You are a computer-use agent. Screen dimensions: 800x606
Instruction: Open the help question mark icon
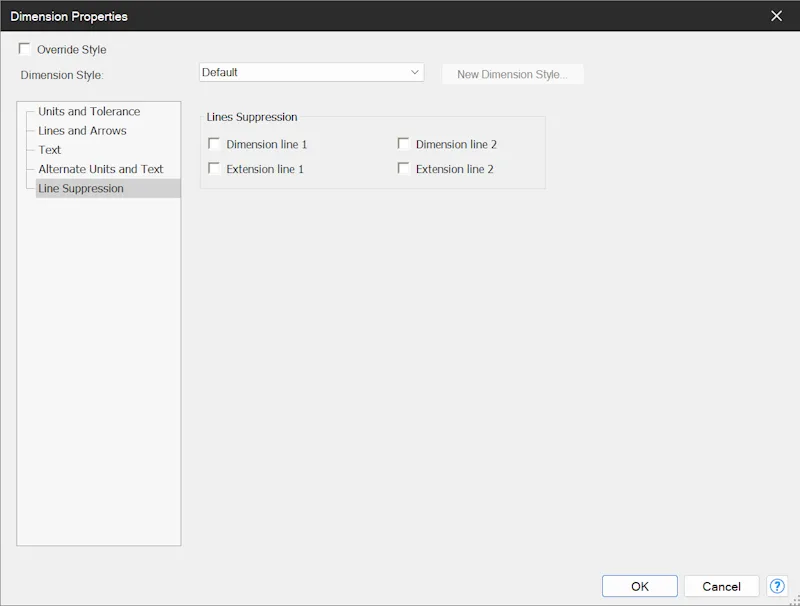[777, 586]
